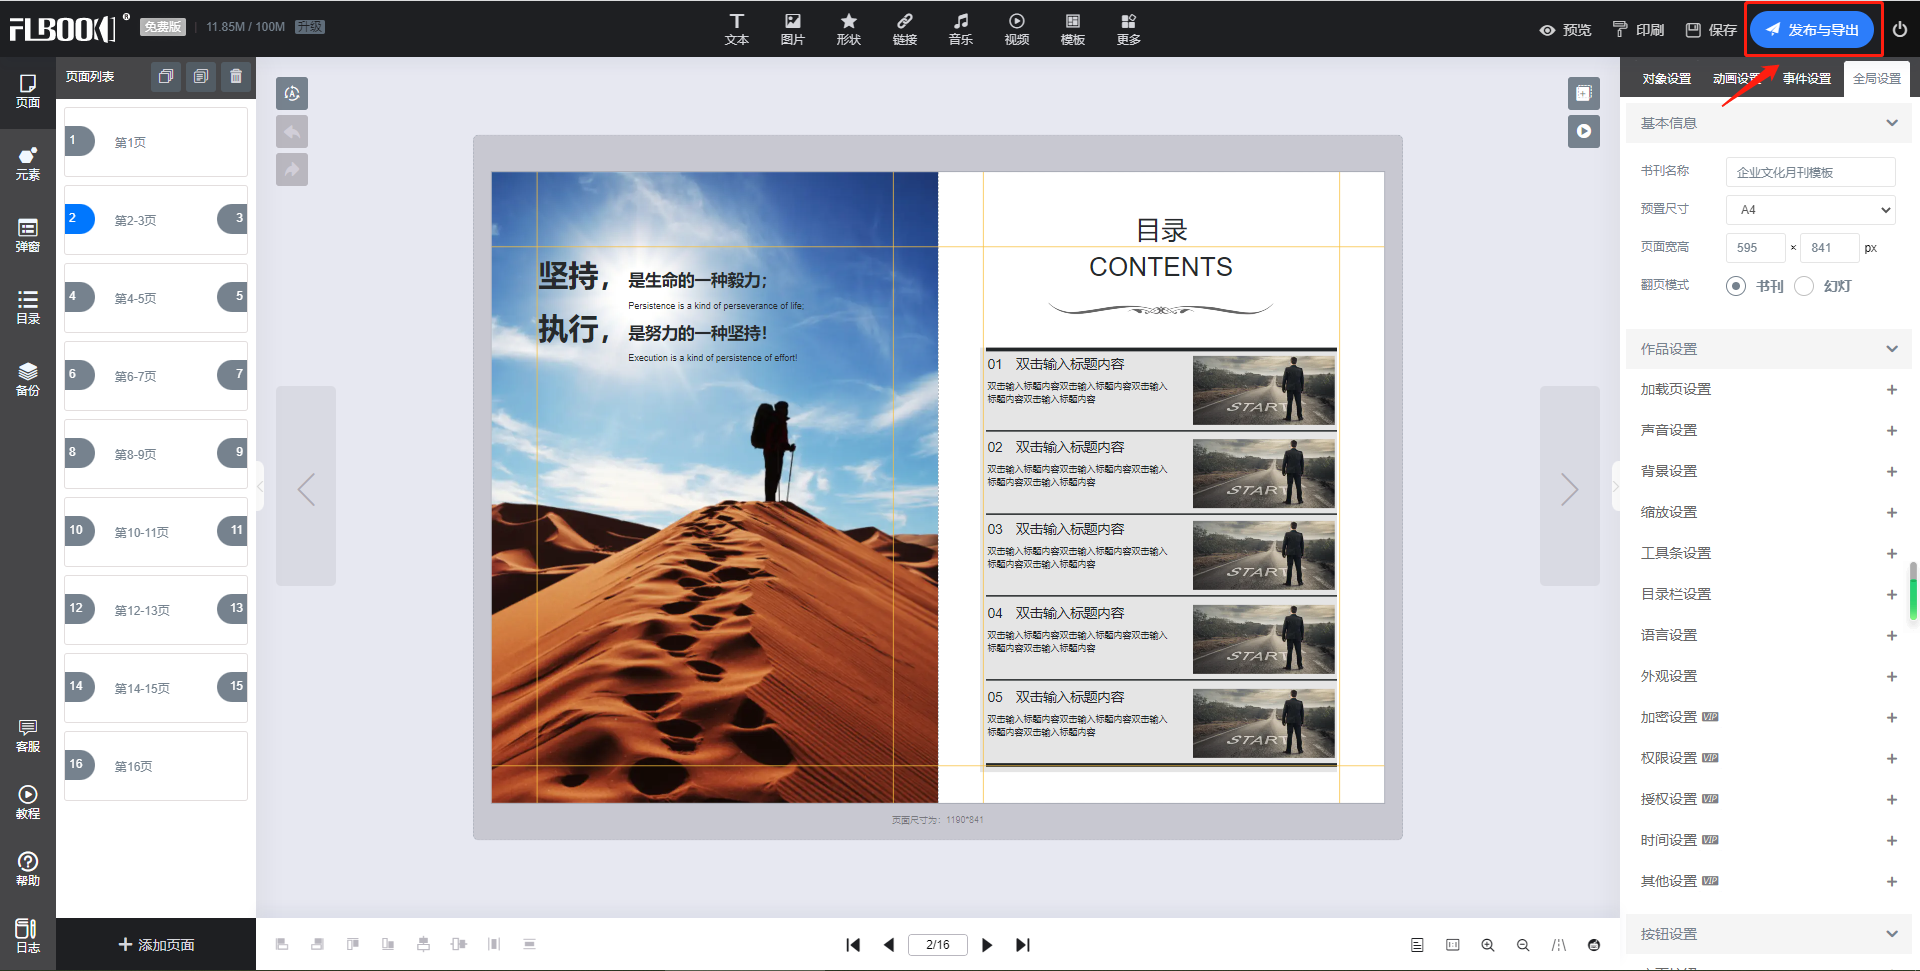Click the page number field 2/16
The image size is (1920, 971).
pos(938,945)
